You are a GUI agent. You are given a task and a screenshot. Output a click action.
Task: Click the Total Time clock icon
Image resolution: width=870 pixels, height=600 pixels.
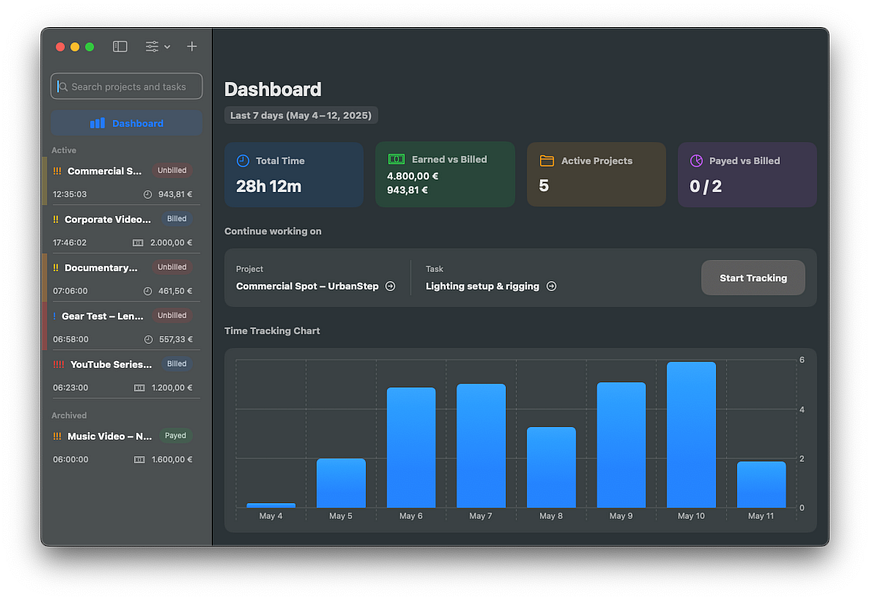coord(243,161)
